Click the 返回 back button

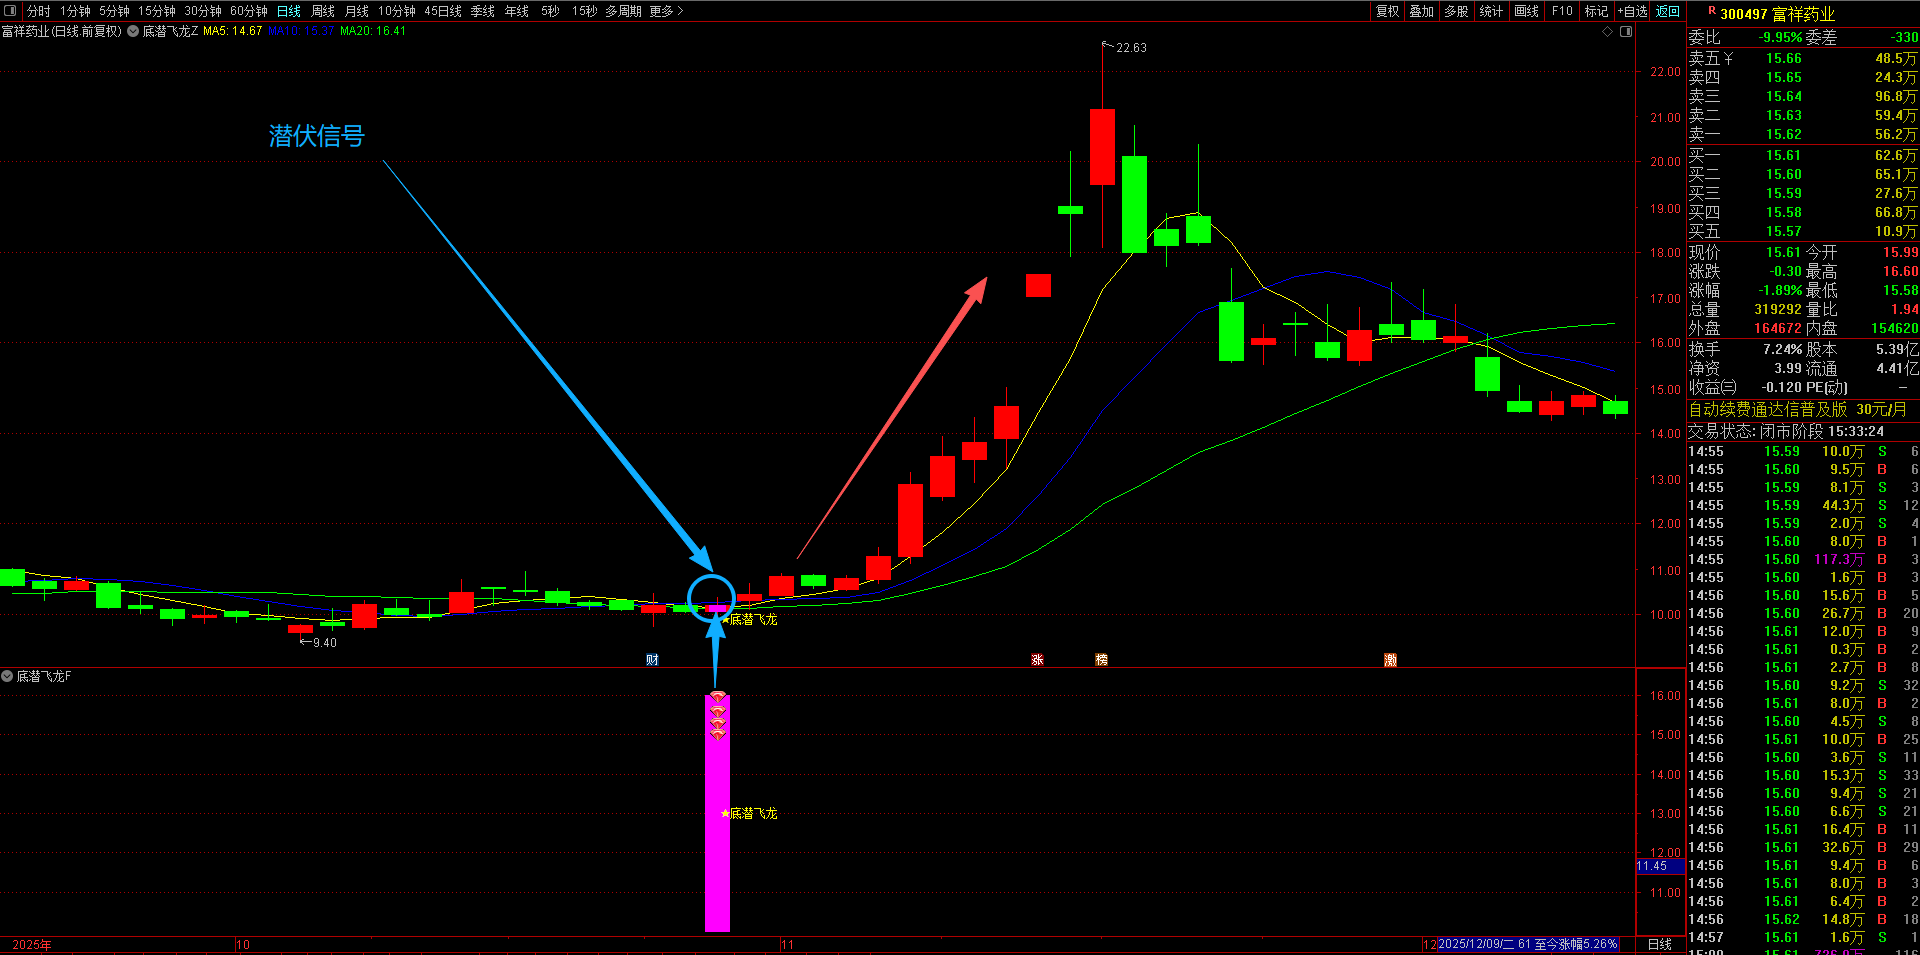pos(1668,11)
